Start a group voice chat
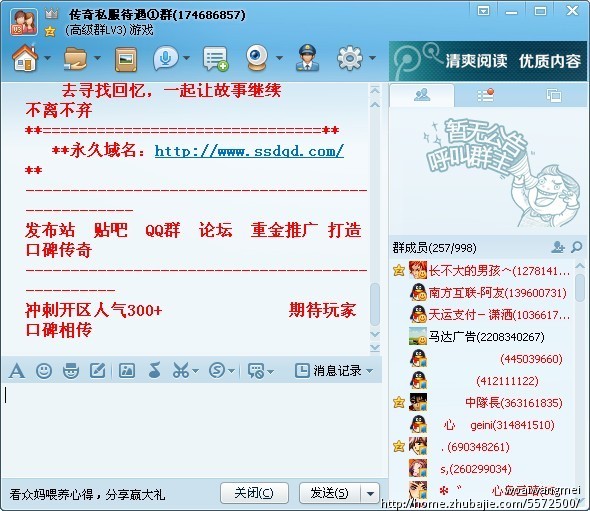 point(166,58)
